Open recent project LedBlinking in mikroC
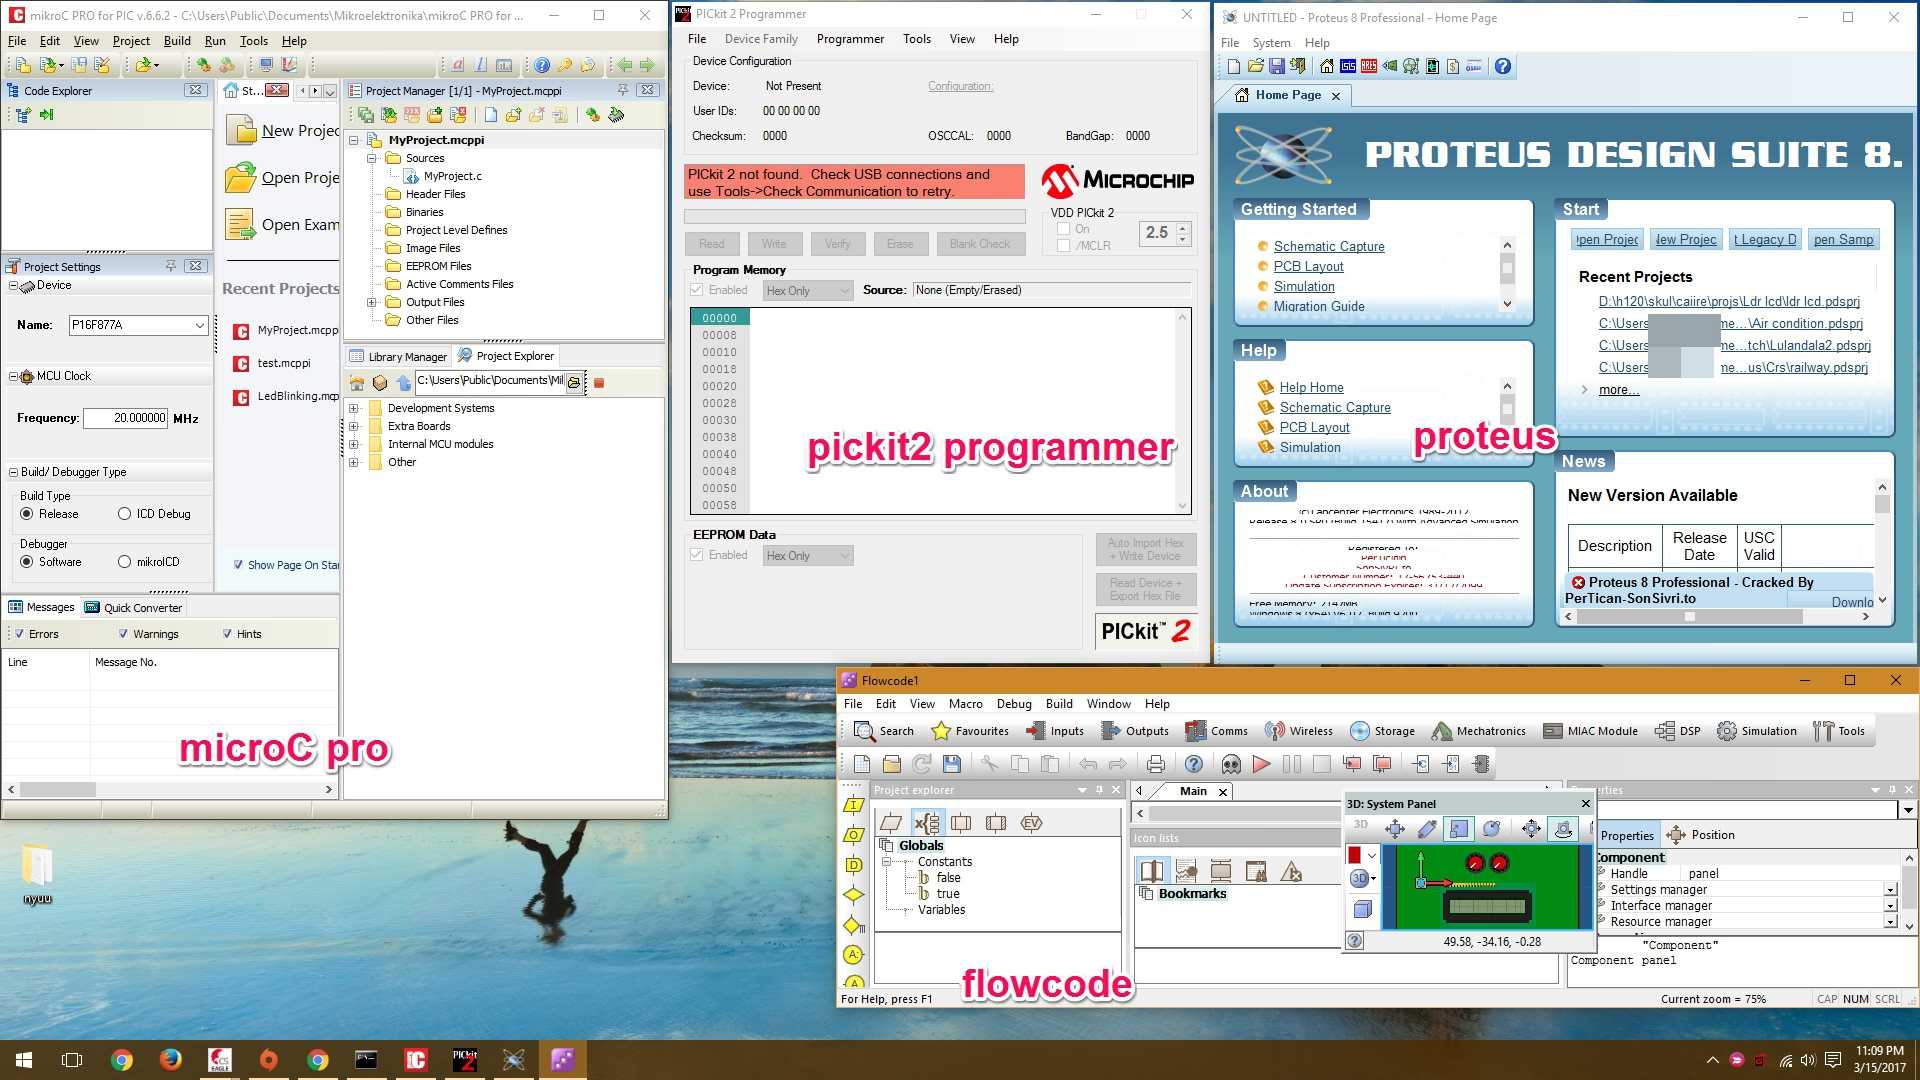Viewport: 1920px width, 1080px height. (287, 396)
